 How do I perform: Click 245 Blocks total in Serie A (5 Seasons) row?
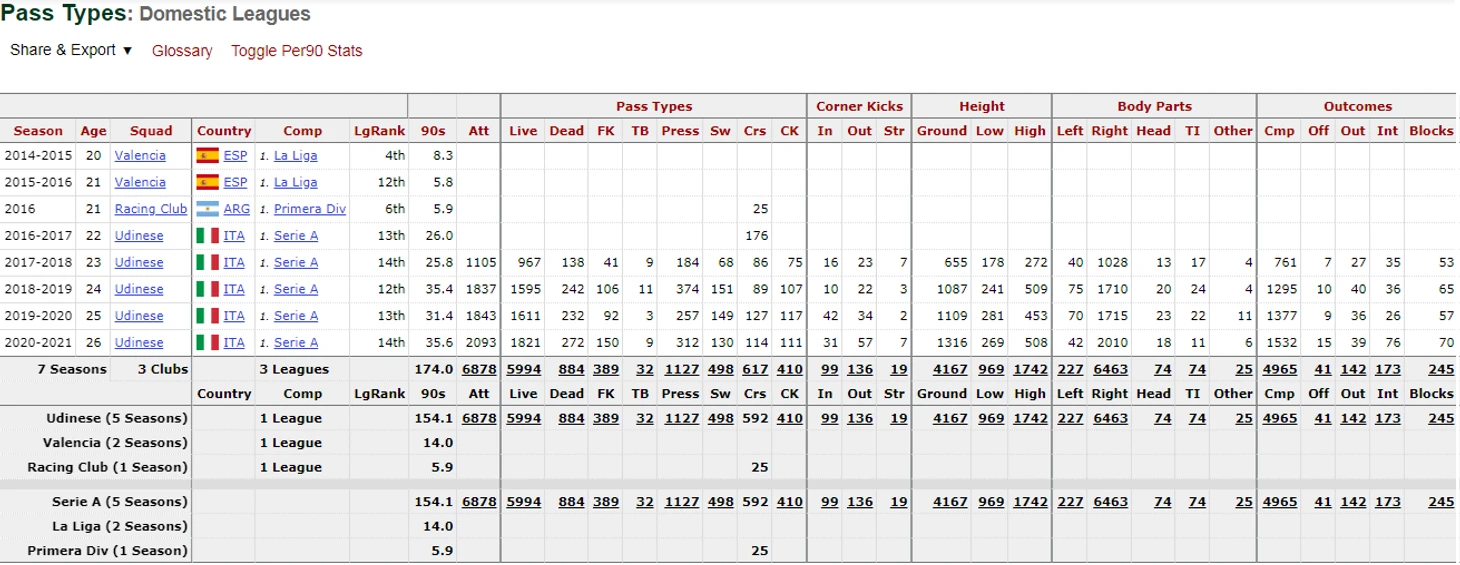[1441, 502]
